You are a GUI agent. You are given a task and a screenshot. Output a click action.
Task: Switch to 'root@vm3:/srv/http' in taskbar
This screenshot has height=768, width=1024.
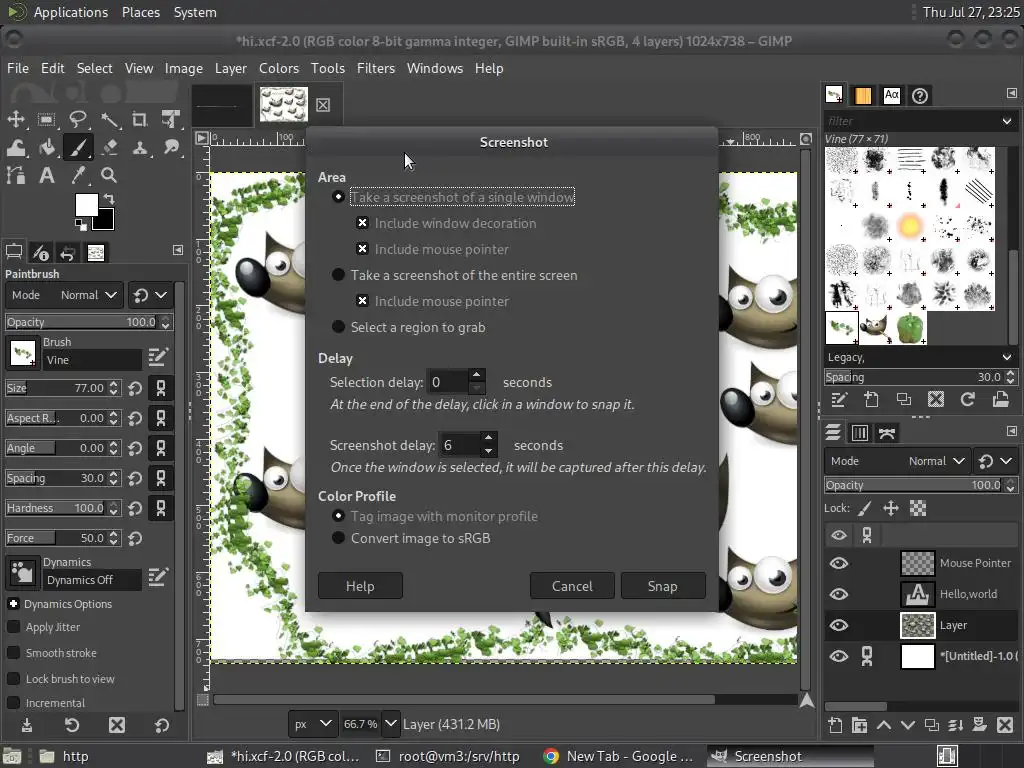coord(448,756)
